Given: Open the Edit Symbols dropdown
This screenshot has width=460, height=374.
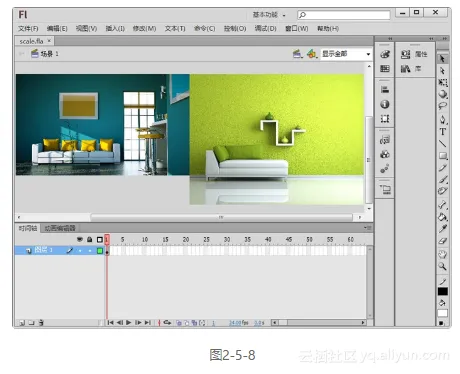Looking at the screenshot, I should [312, 54].
